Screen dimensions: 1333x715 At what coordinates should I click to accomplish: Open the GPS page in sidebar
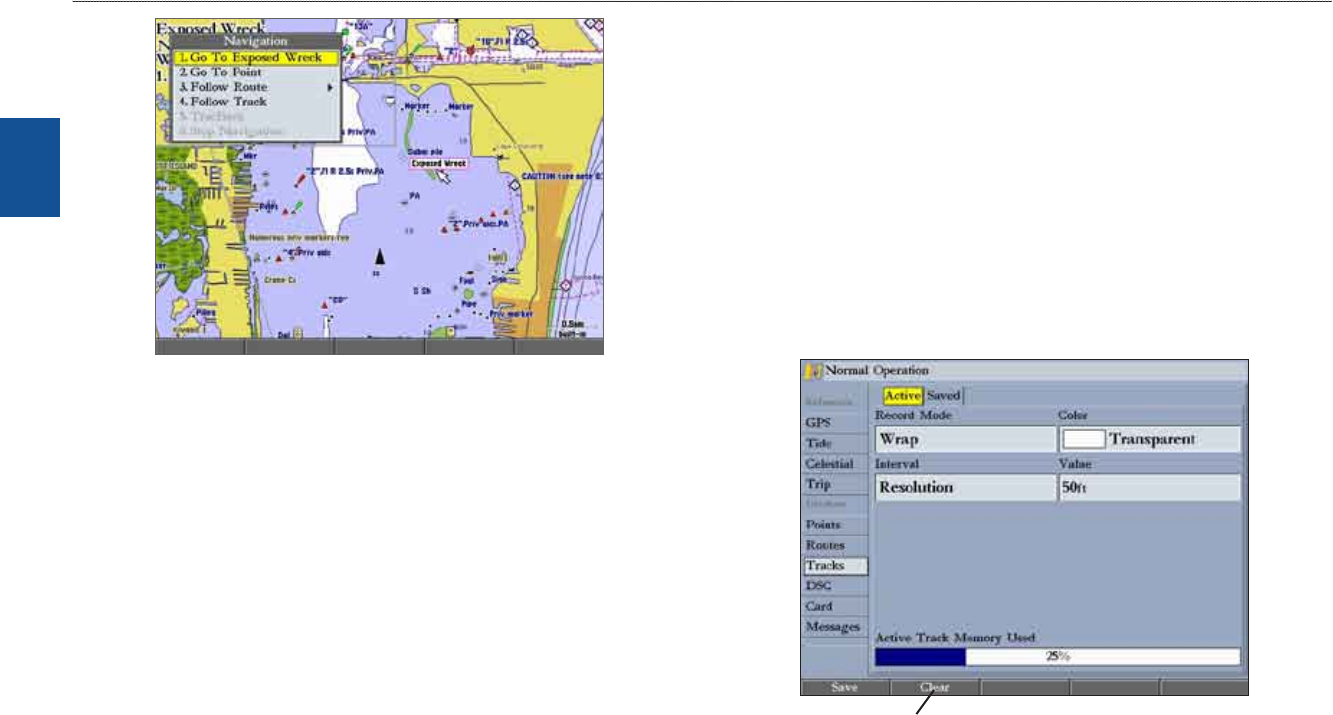(835, 423)
